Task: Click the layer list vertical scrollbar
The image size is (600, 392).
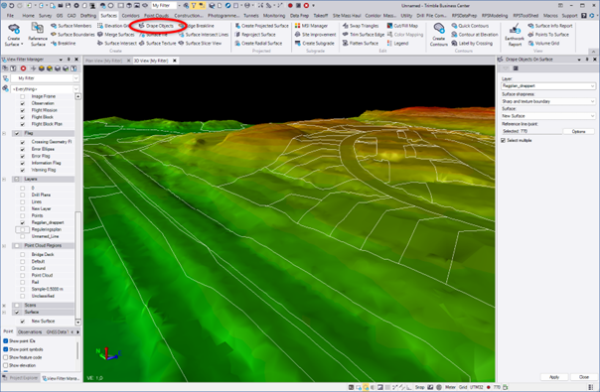Action: pos(78,209)
